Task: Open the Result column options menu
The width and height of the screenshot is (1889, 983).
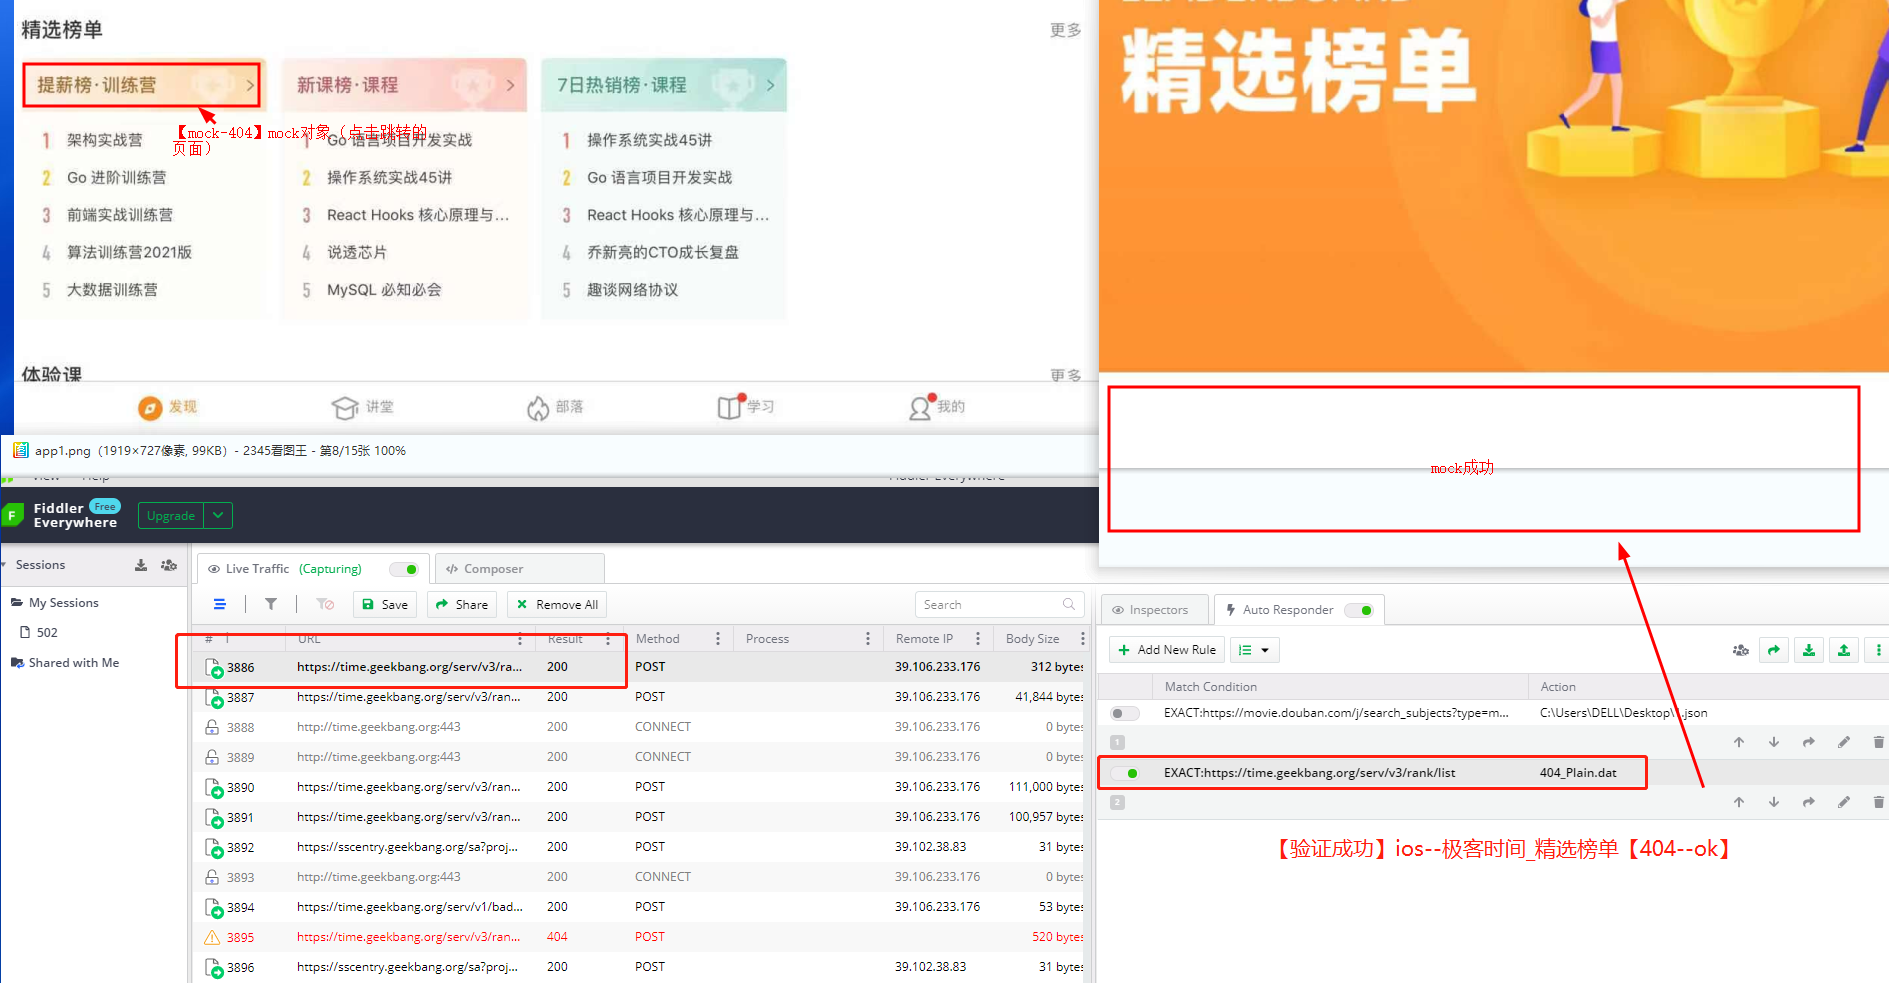Action: pyautogui.click(x=608, y=639)
